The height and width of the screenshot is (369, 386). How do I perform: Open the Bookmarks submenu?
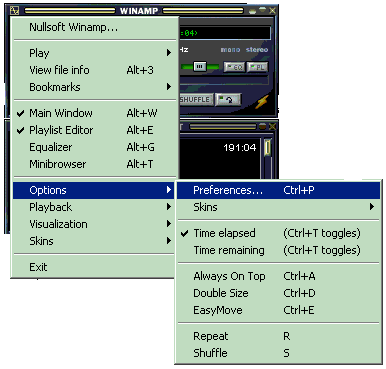point(94,87)
